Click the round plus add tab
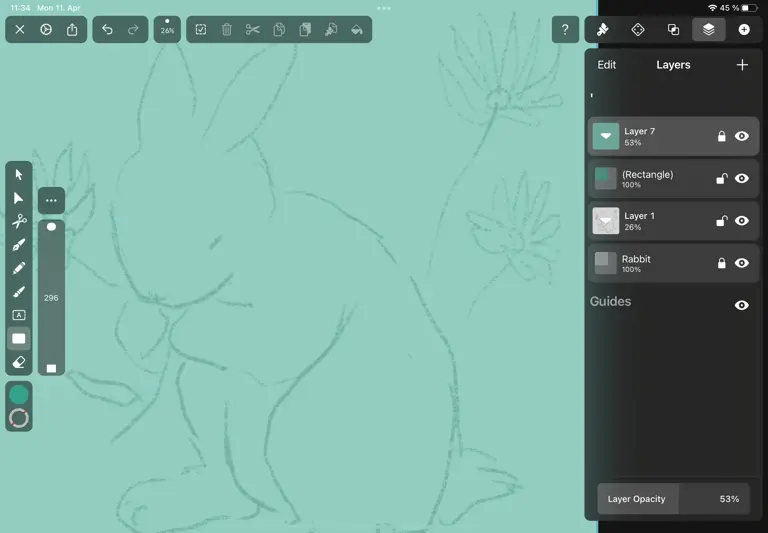The width and height of the screenshot is (768, 533). (x=744, y=30)
